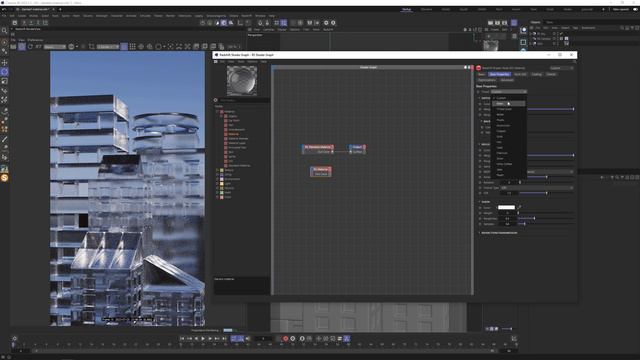Screen dimensions: 640x360
Task: Open the search magnifier in left toolbar
Action: click(x=4, y=31)
